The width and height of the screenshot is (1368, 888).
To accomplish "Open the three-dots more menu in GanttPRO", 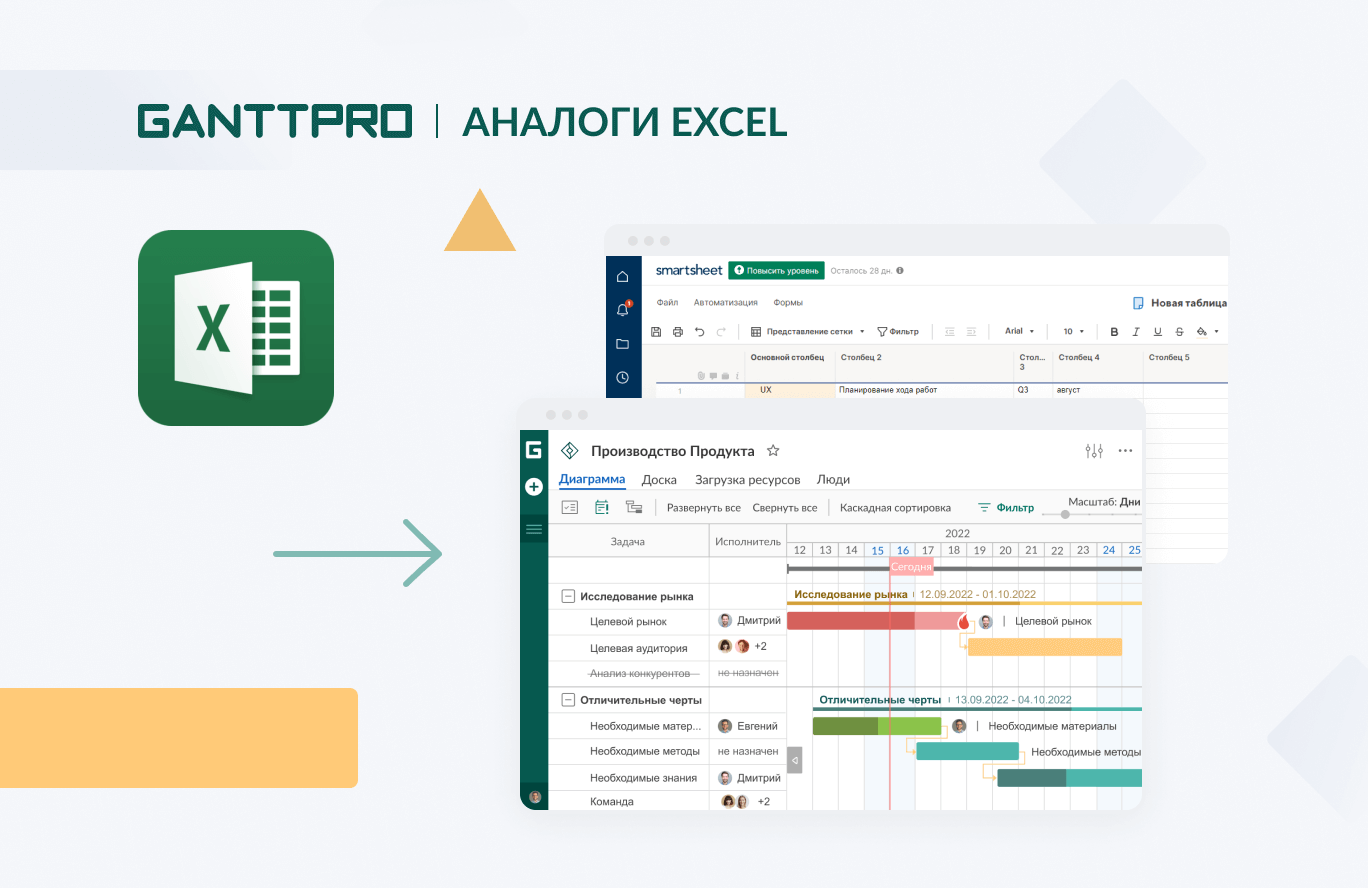I will point(1126,451).
